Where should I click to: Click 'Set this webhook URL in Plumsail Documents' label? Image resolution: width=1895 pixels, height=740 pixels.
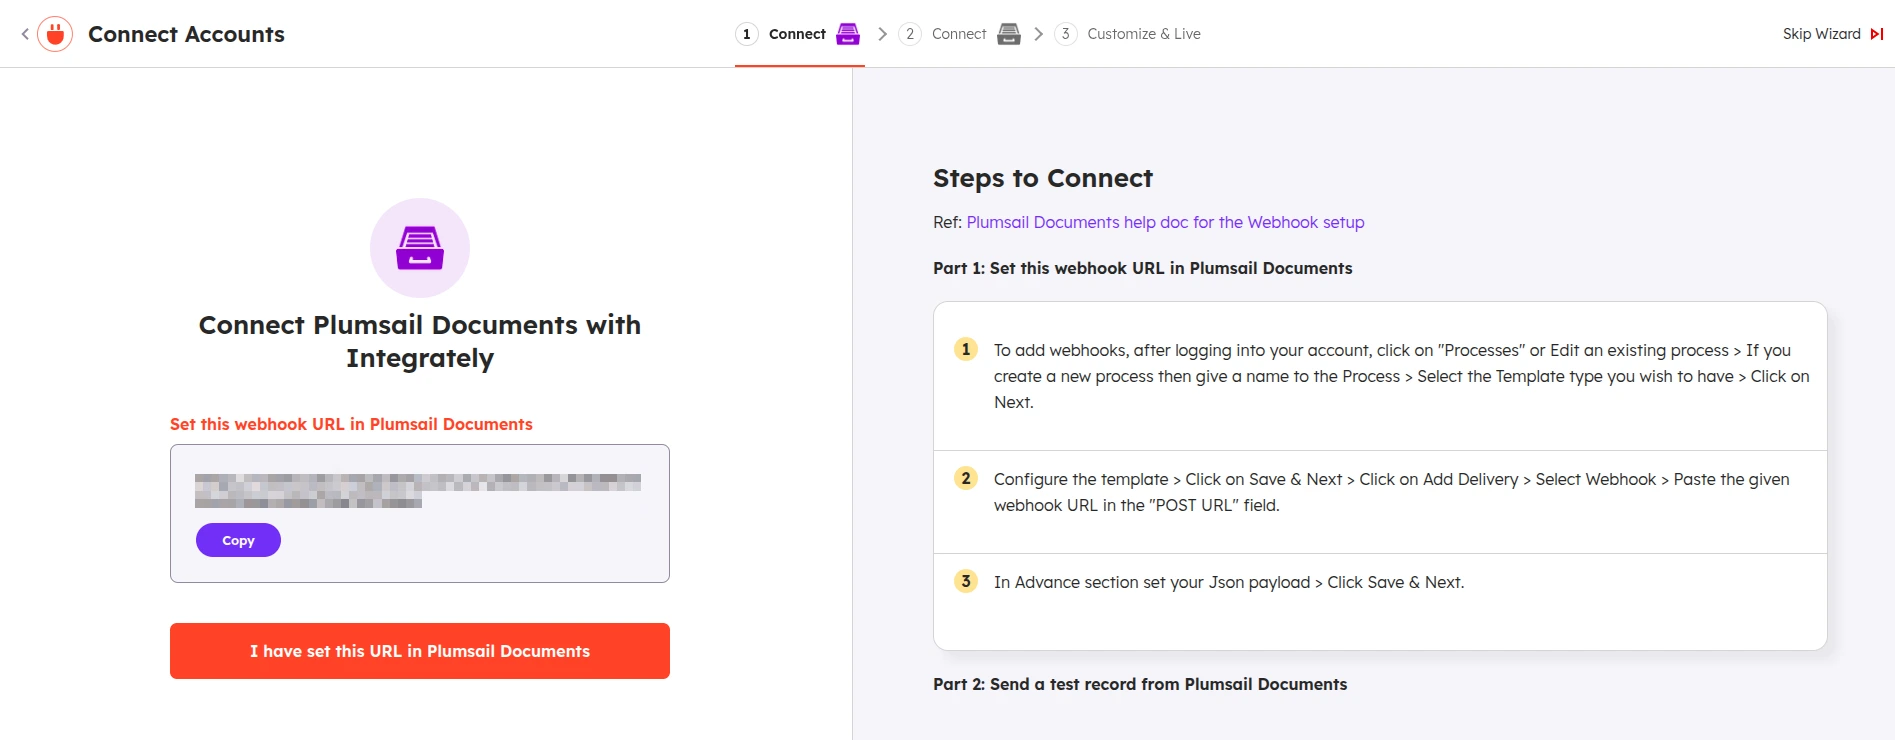click(351, 424)
